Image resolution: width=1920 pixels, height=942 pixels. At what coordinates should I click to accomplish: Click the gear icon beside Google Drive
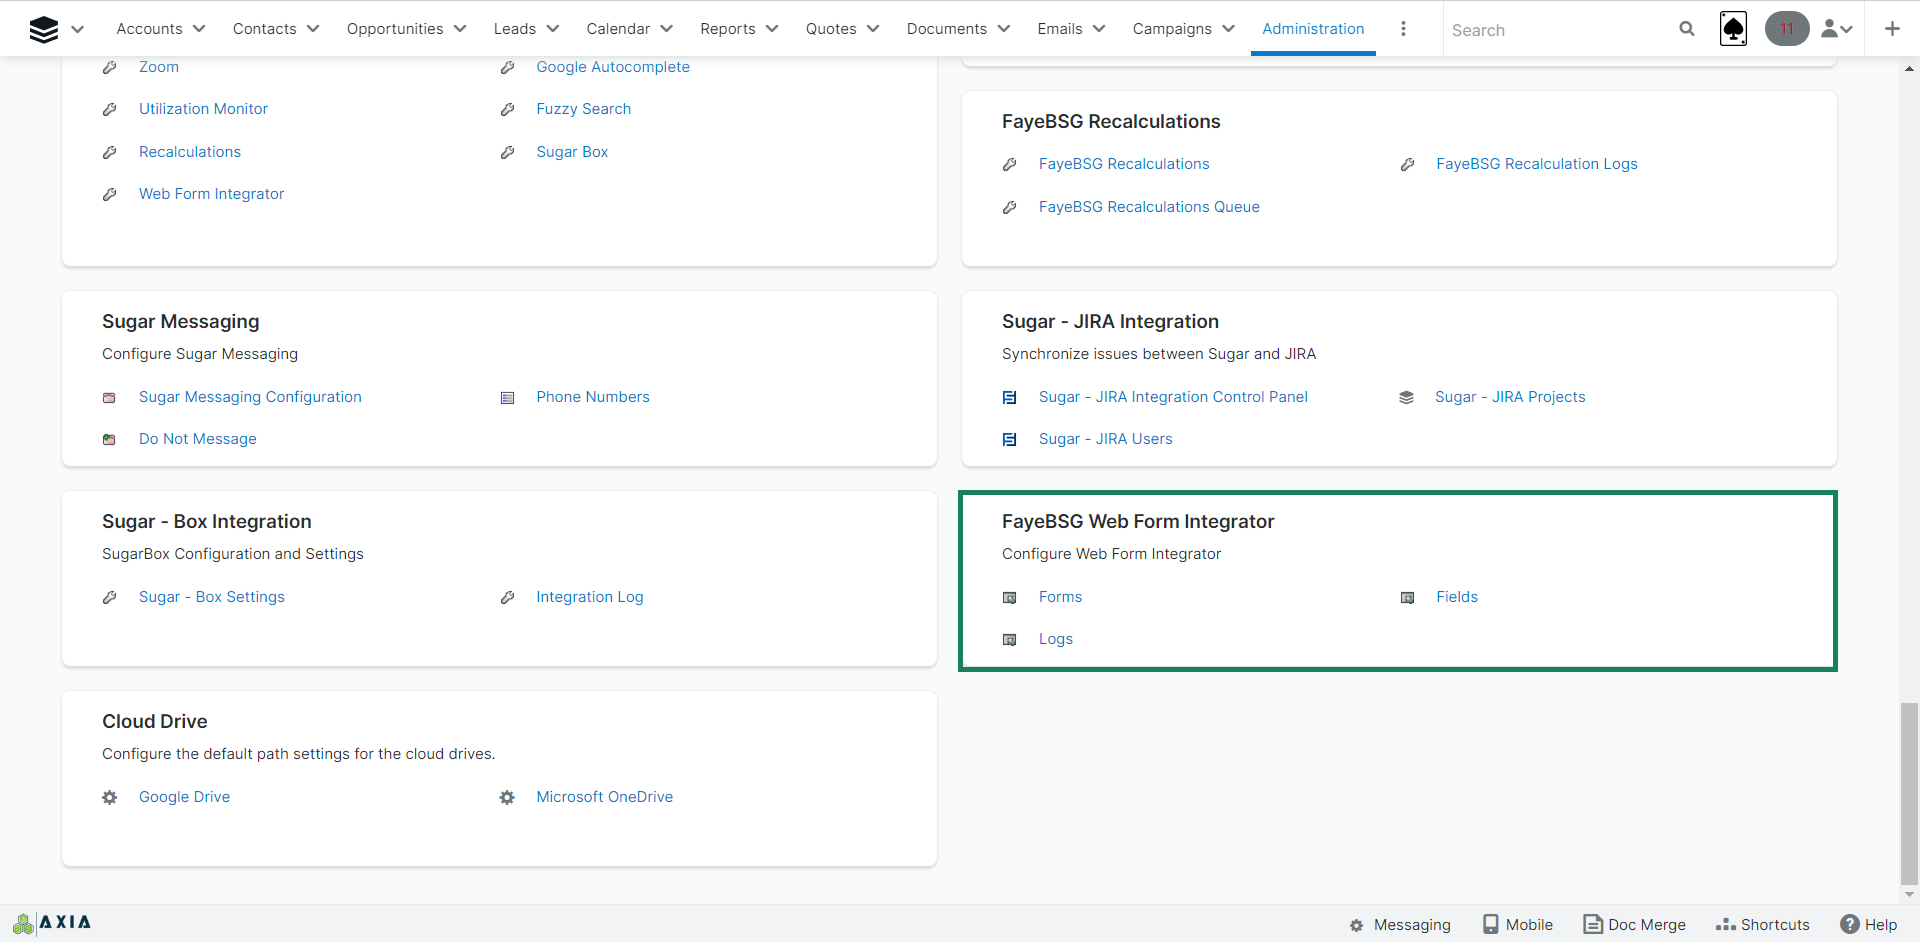(x=110, y=797)
